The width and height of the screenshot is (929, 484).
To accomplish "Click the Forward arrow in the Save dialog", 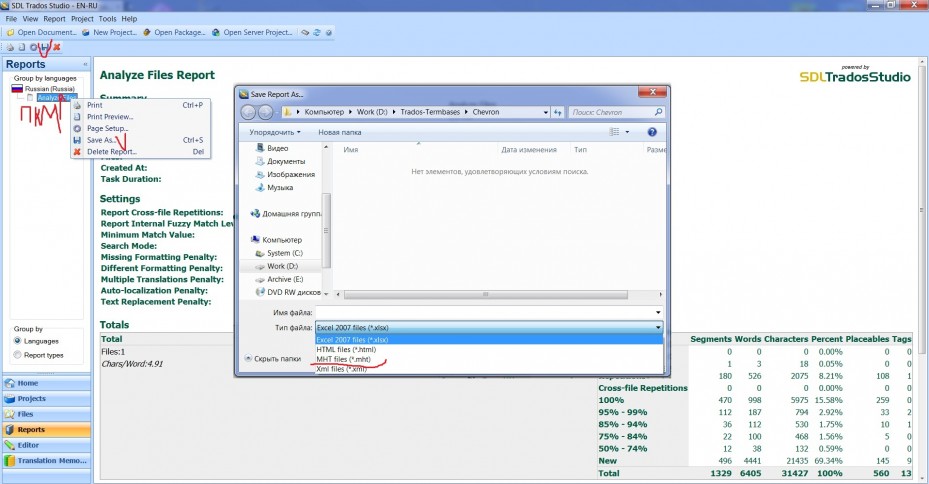I will [x=265, y=112].
